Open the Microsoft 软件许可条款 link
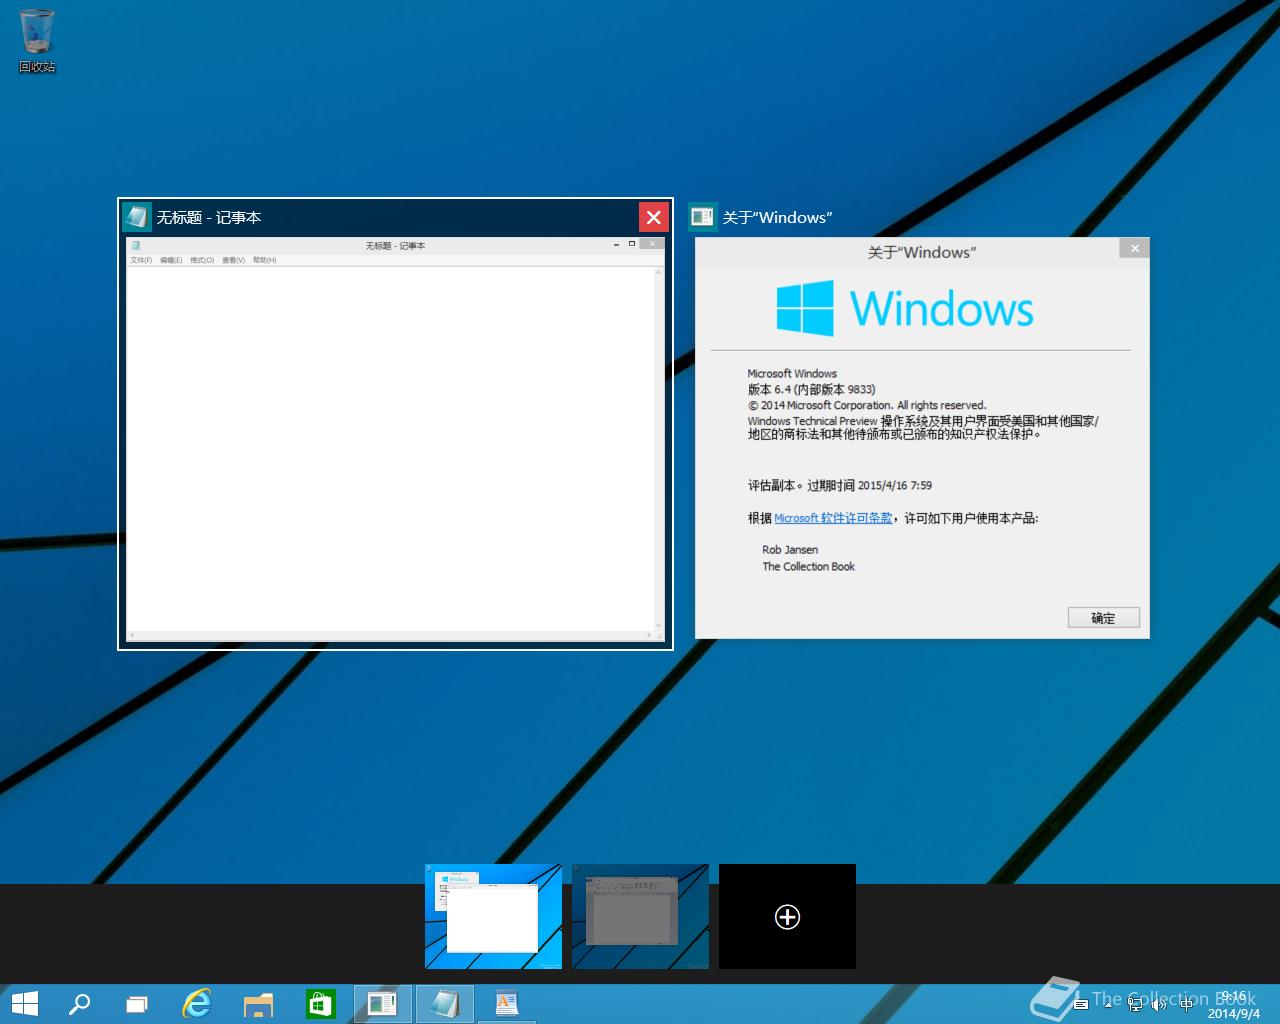This screenshot has height=1024, width=1280. 833,518
